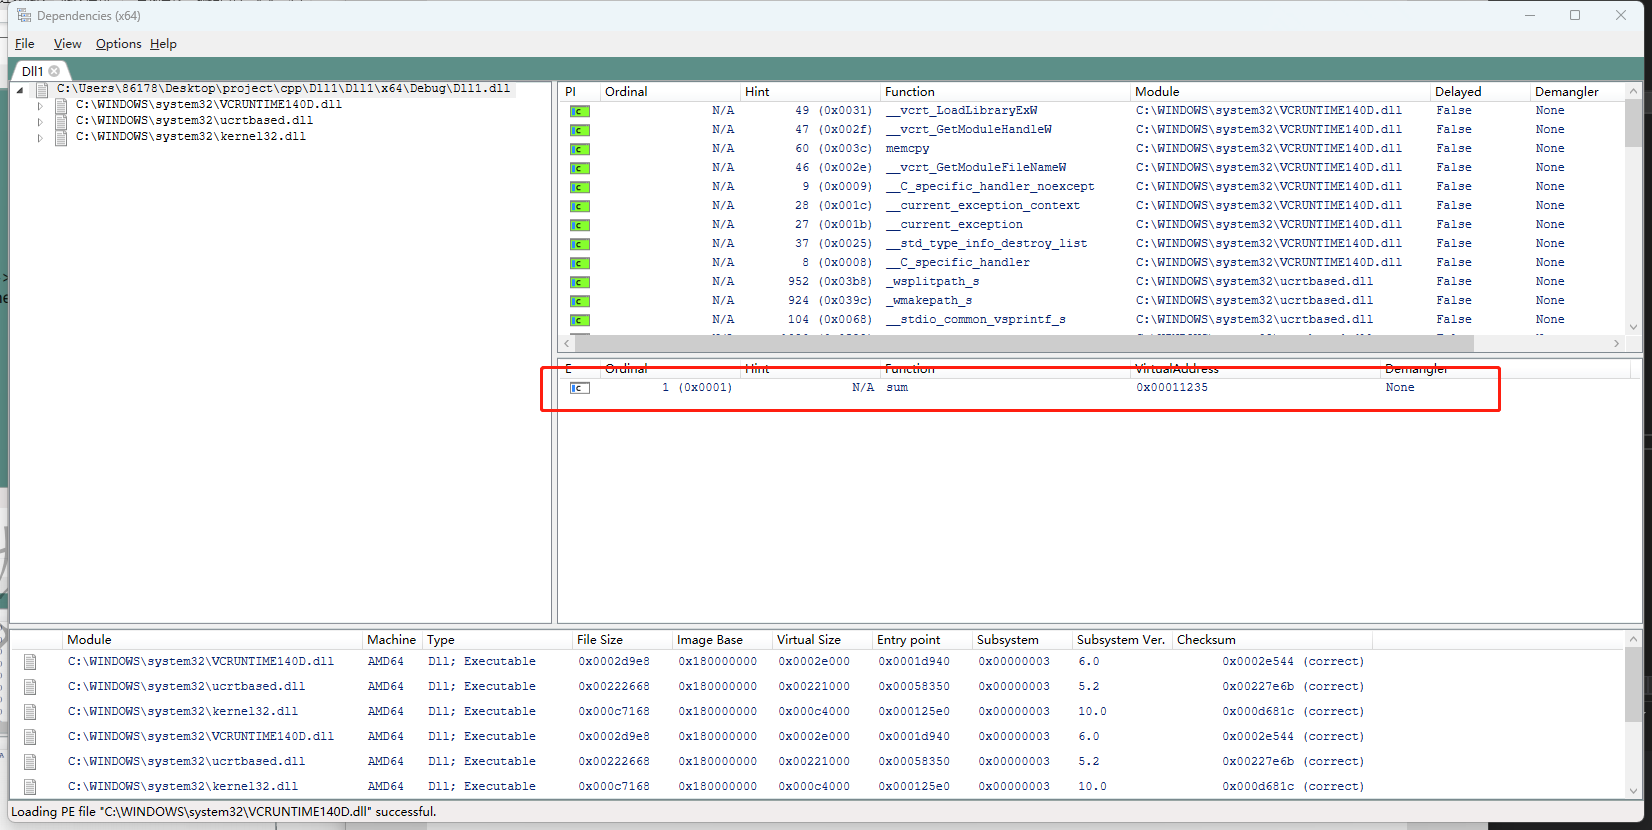
Task: Click the scroll down arrow of imports list
Action: point(1633,327)
